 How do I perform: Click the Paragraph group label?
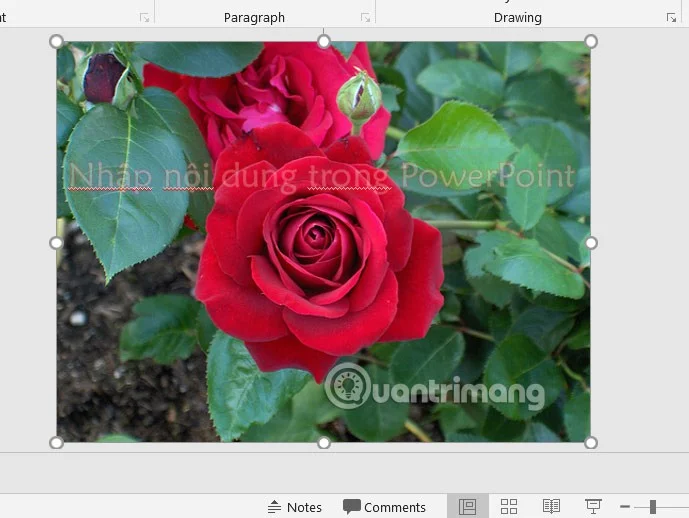pos(254,18)
